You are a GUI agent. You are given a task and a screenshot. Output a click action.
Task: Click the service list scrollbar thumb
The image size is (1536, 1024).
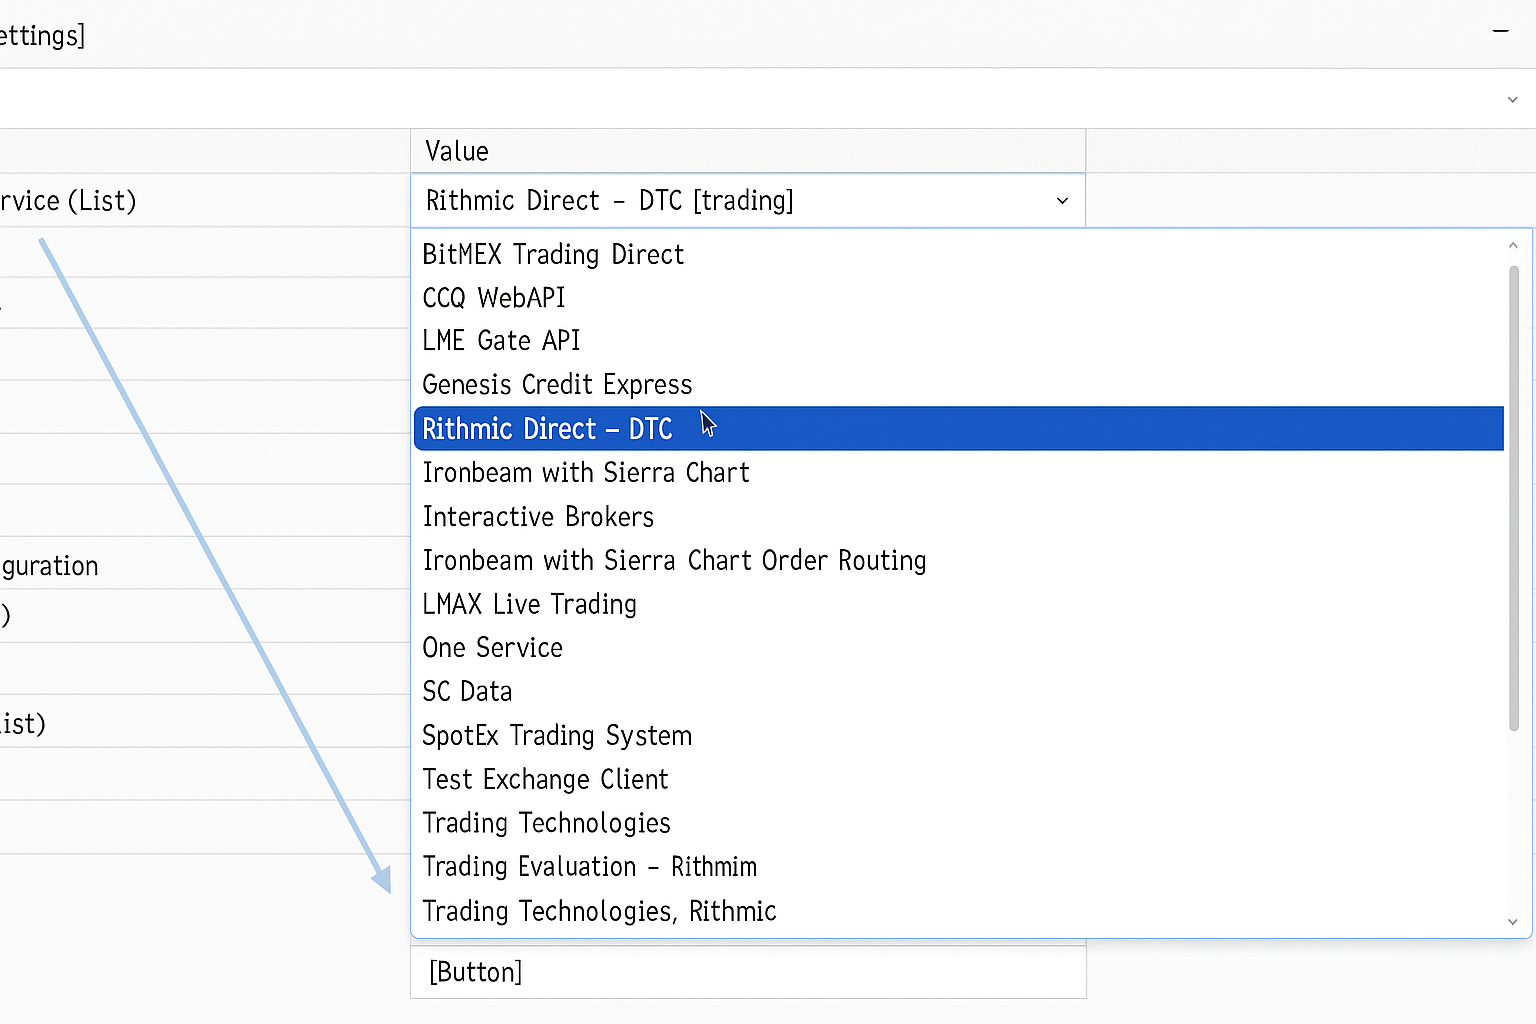1514,498
